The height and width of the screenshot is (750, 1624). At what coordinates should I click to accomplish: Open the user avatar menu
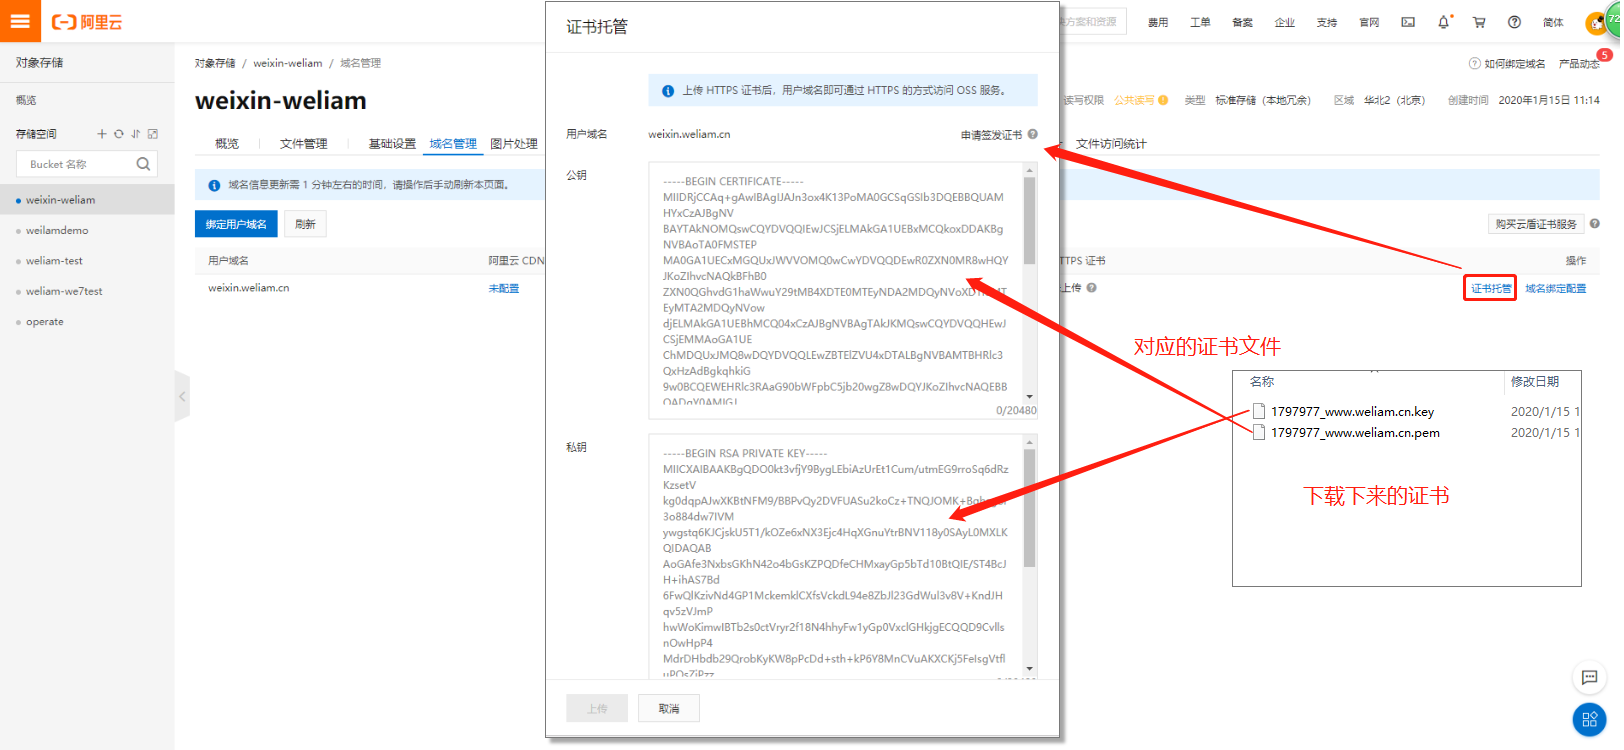tap(1598, 22)
